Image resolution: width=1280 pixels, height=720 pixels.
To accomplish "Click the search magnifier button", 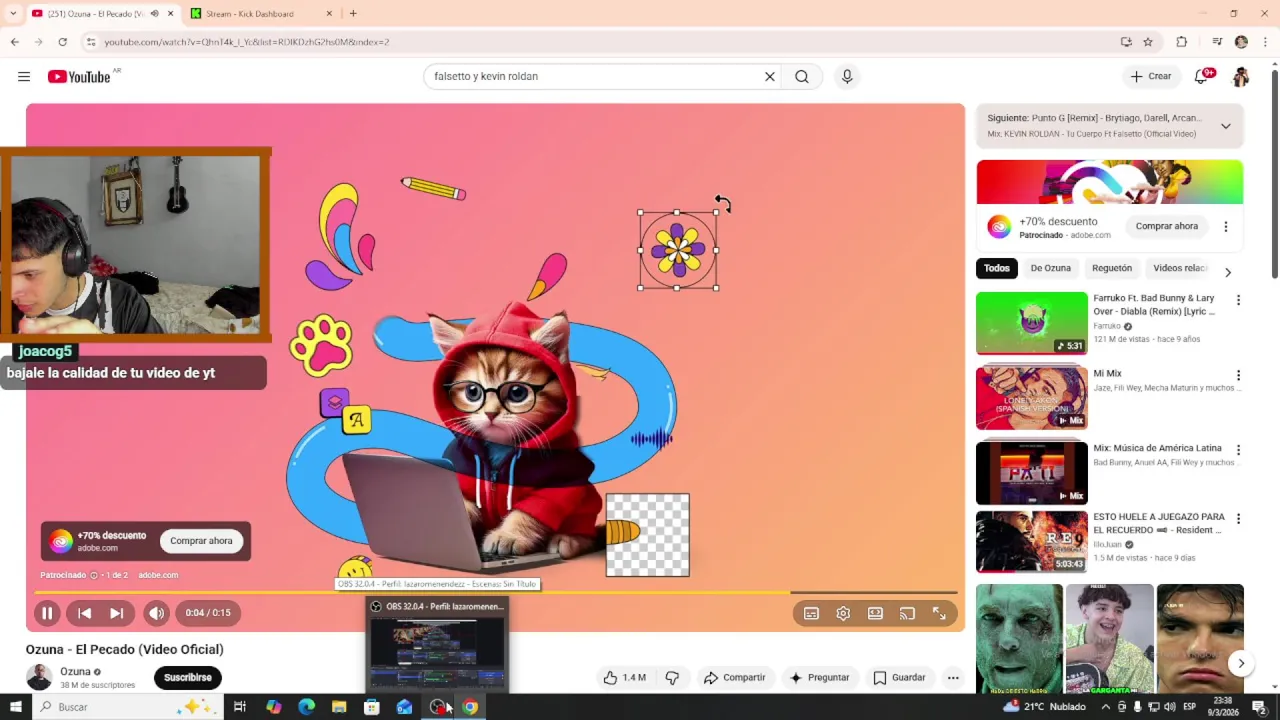I will coord(802,77).
